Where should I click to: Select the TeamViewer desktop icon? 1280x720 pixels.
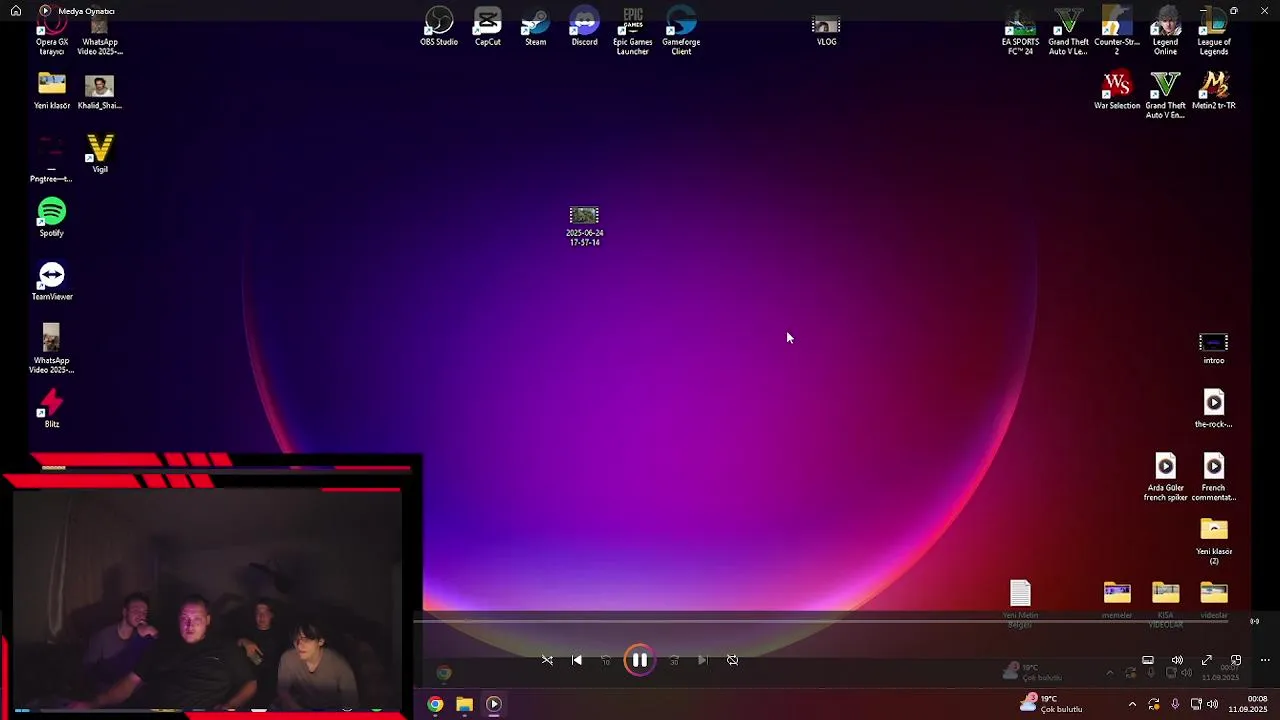[x=52, y=281]
